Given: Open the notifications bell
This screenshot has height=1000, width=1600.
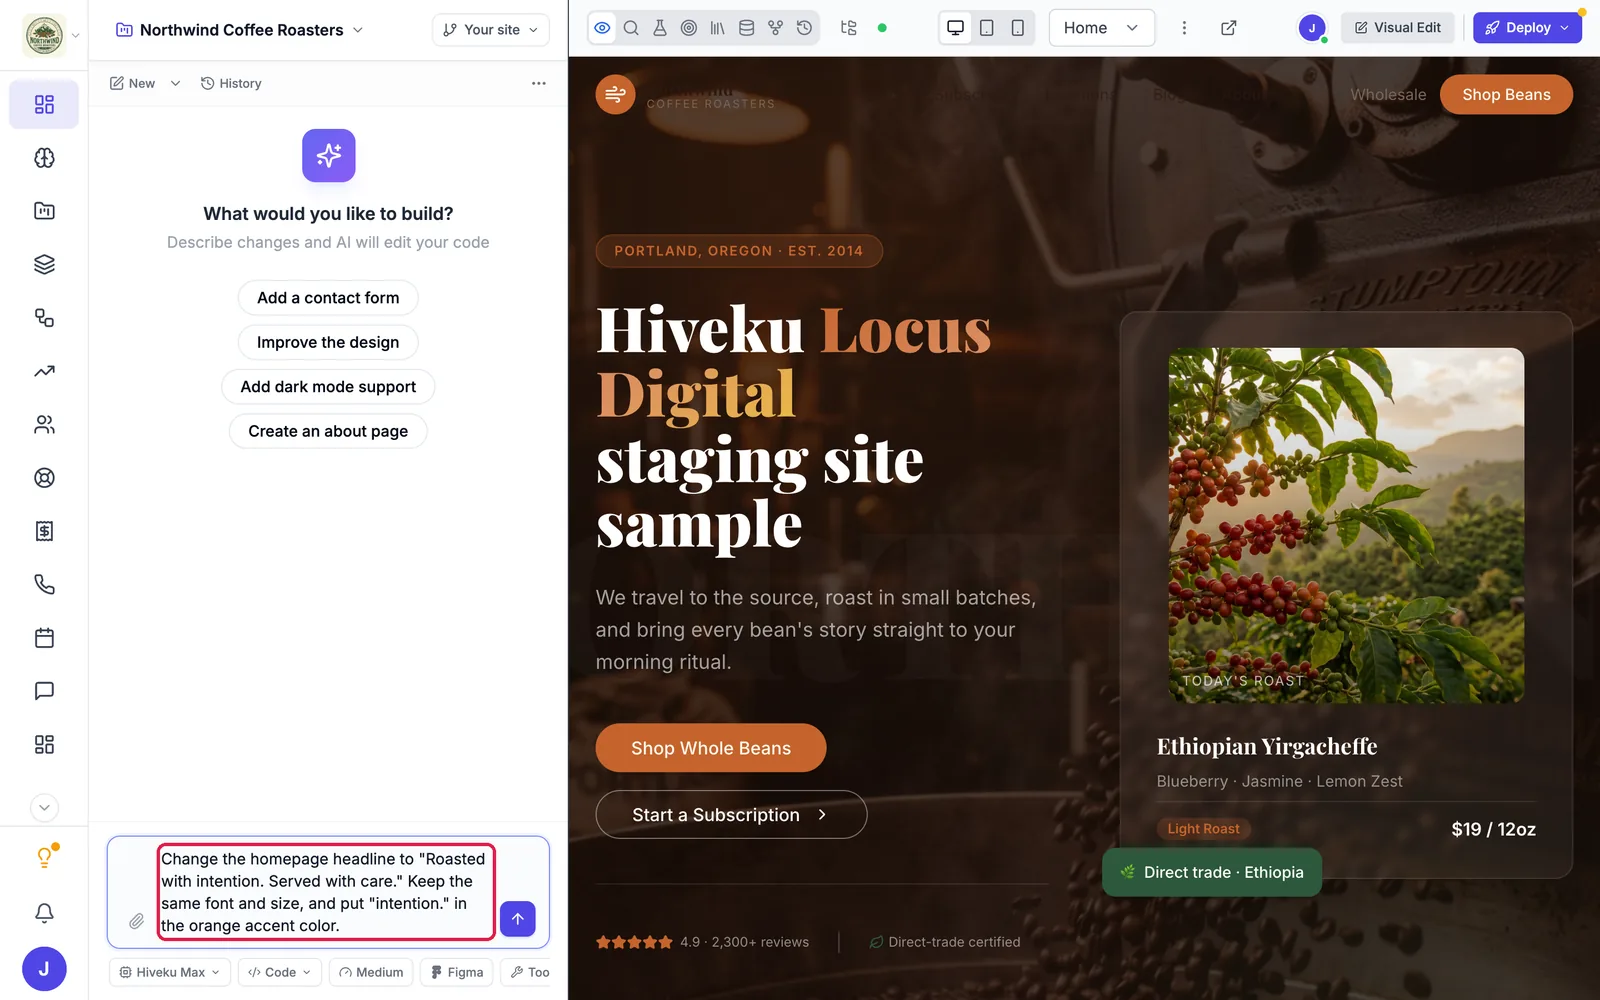Looking at the screenshot, I should [44, 913].
